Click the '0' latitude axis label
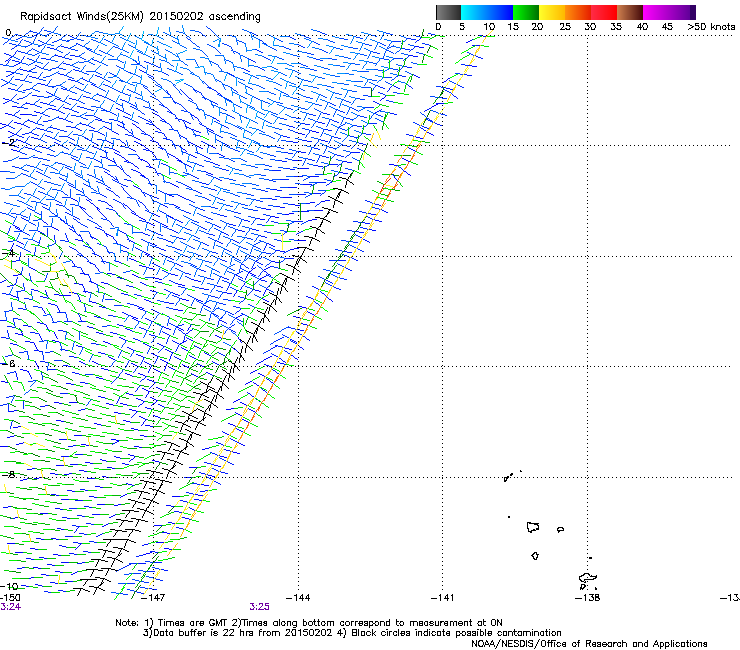 tap(8, 33)
